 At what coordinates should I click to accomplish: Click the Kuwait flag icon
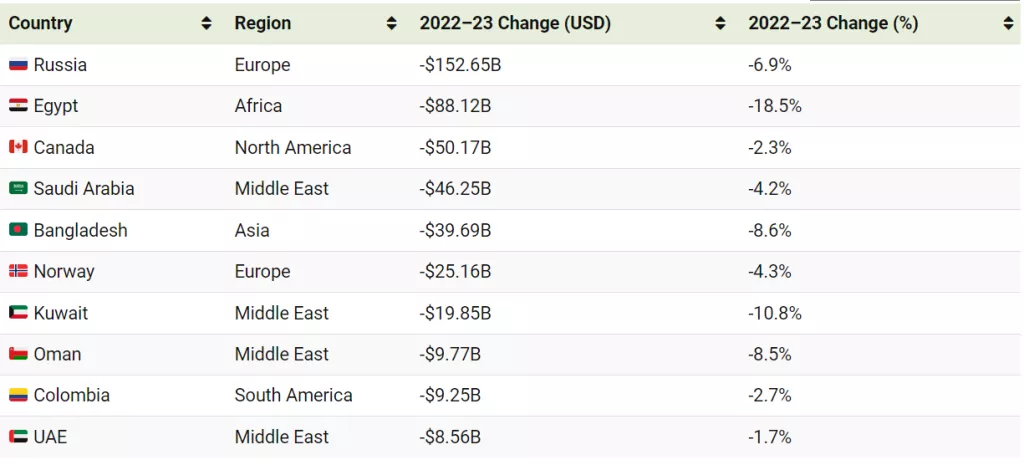click(x=18, y=313)
